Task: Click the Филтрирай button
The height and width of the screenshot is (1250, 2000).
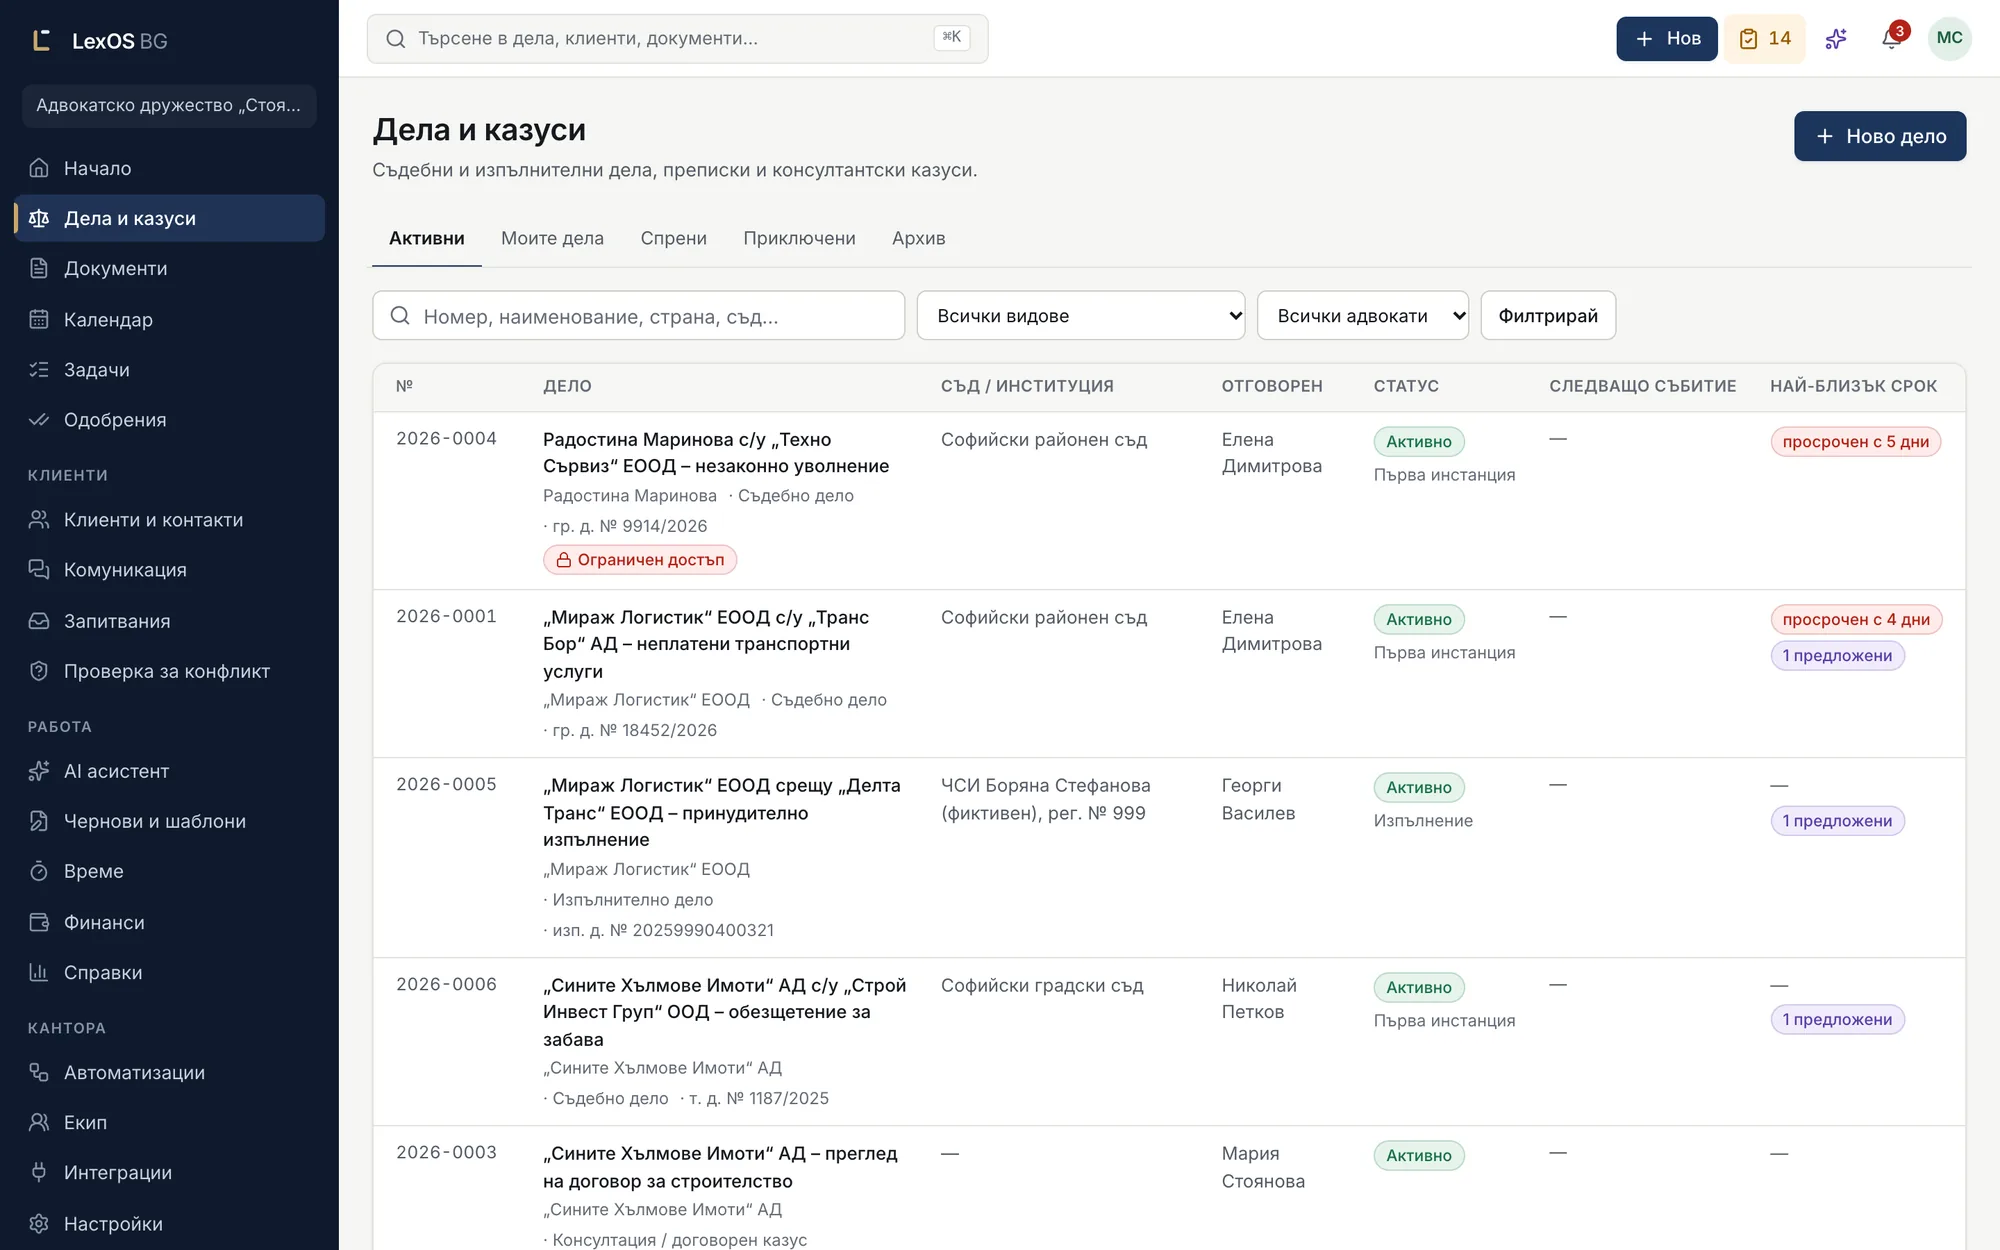Action: pos(1547,315)
